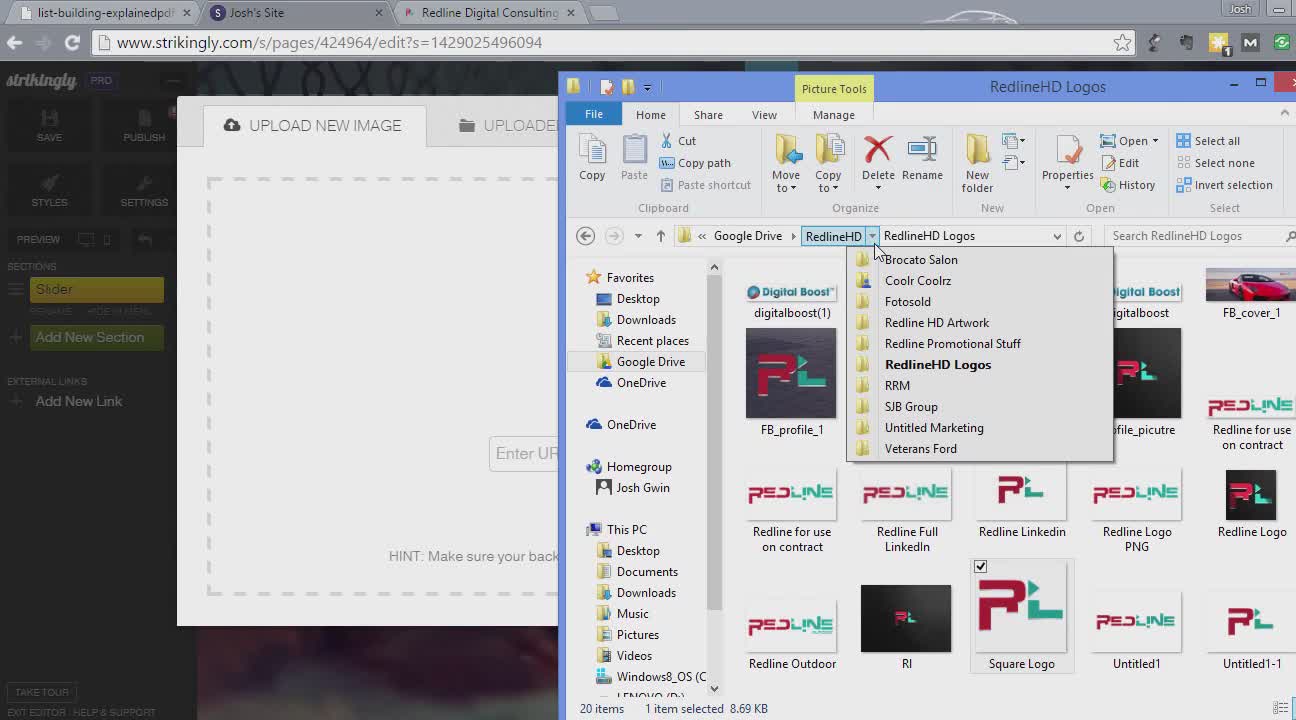This screenshot has width=1296, height=720.
Task: Open the recent locations arrow beside Forward
Action: coord(638,236)
